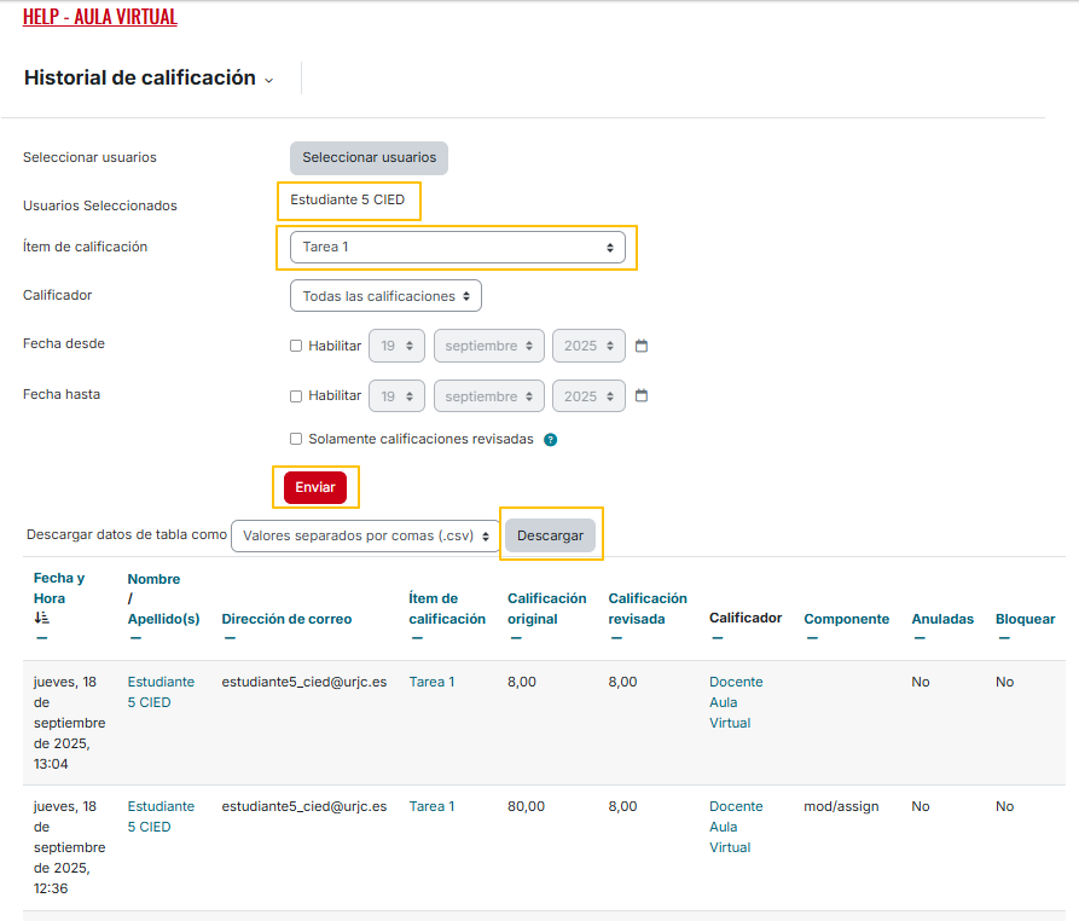Hide the Anuladas column

click(920, 638)
